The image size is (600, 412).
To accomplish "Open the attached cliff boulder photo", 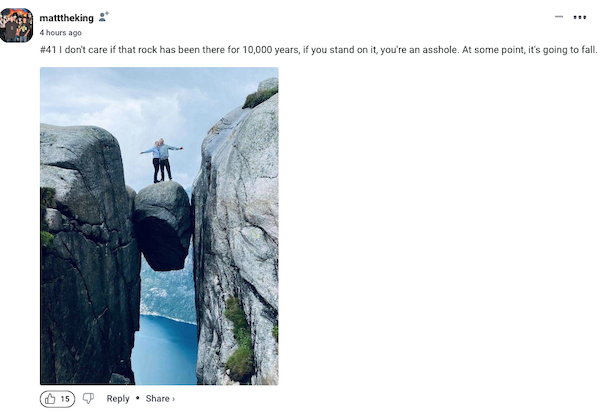I will click(159, 226).
